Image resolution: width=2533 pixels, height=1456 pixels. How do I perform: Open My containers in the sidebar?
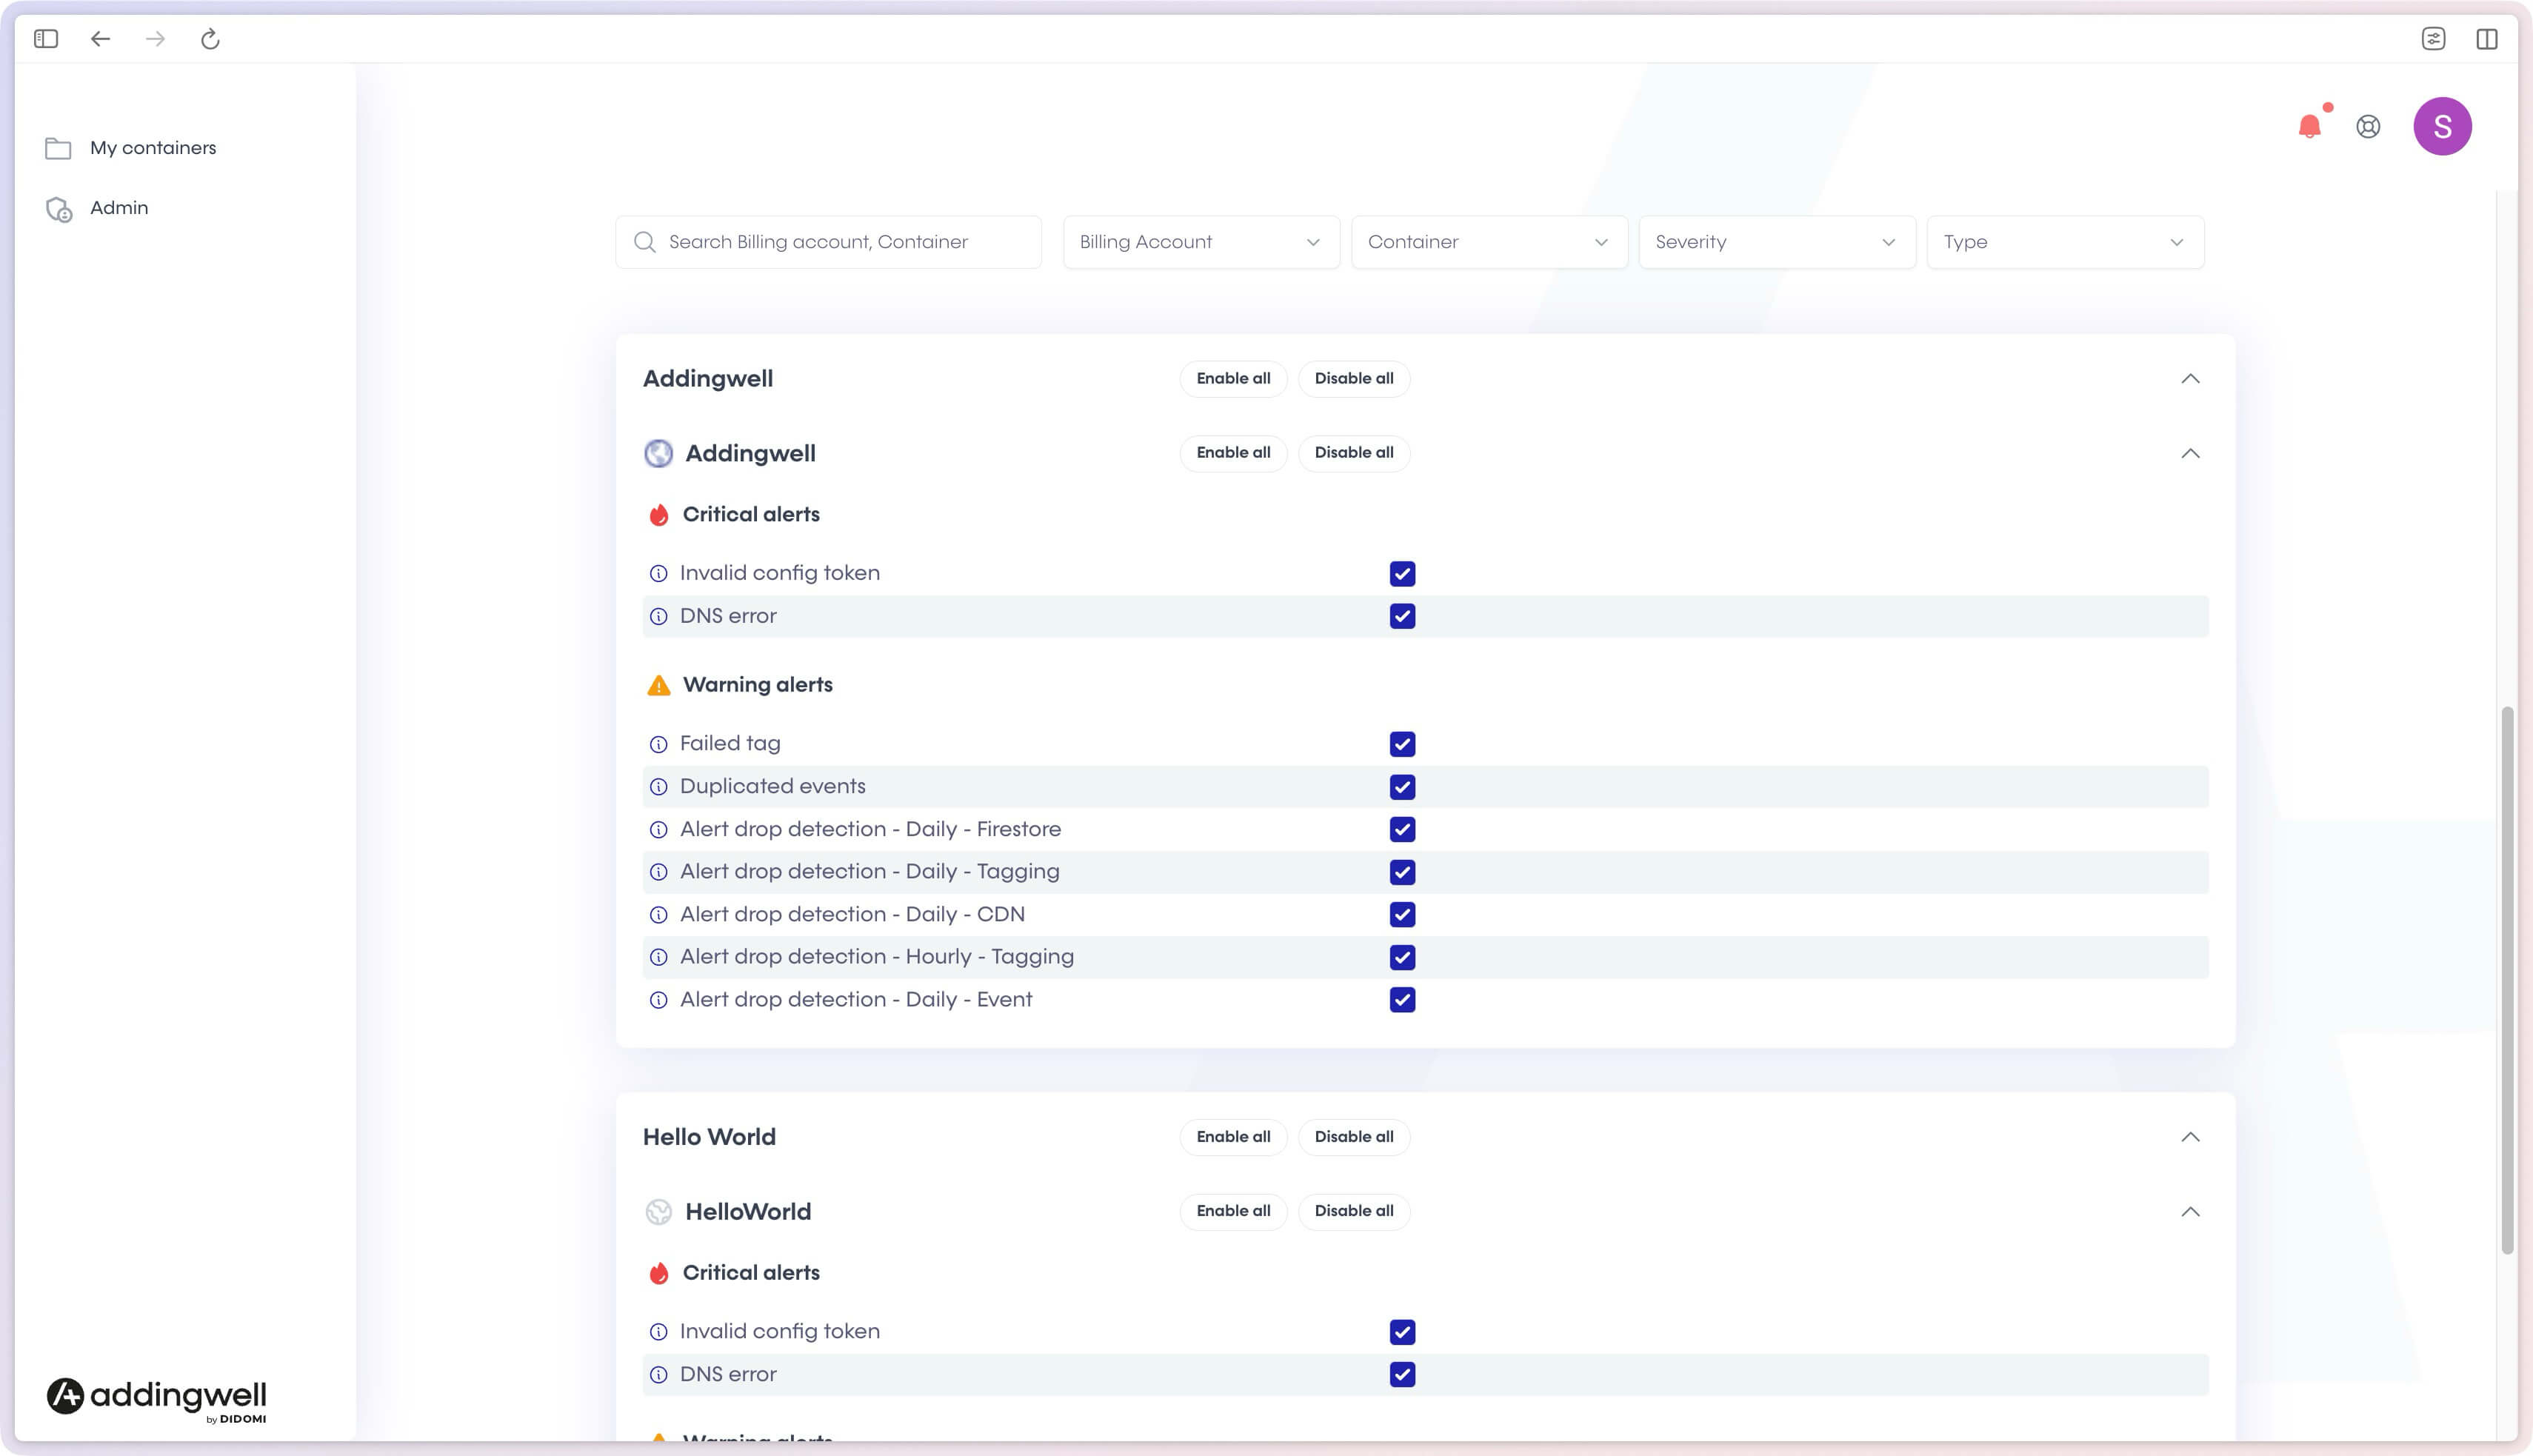point(152,148)
